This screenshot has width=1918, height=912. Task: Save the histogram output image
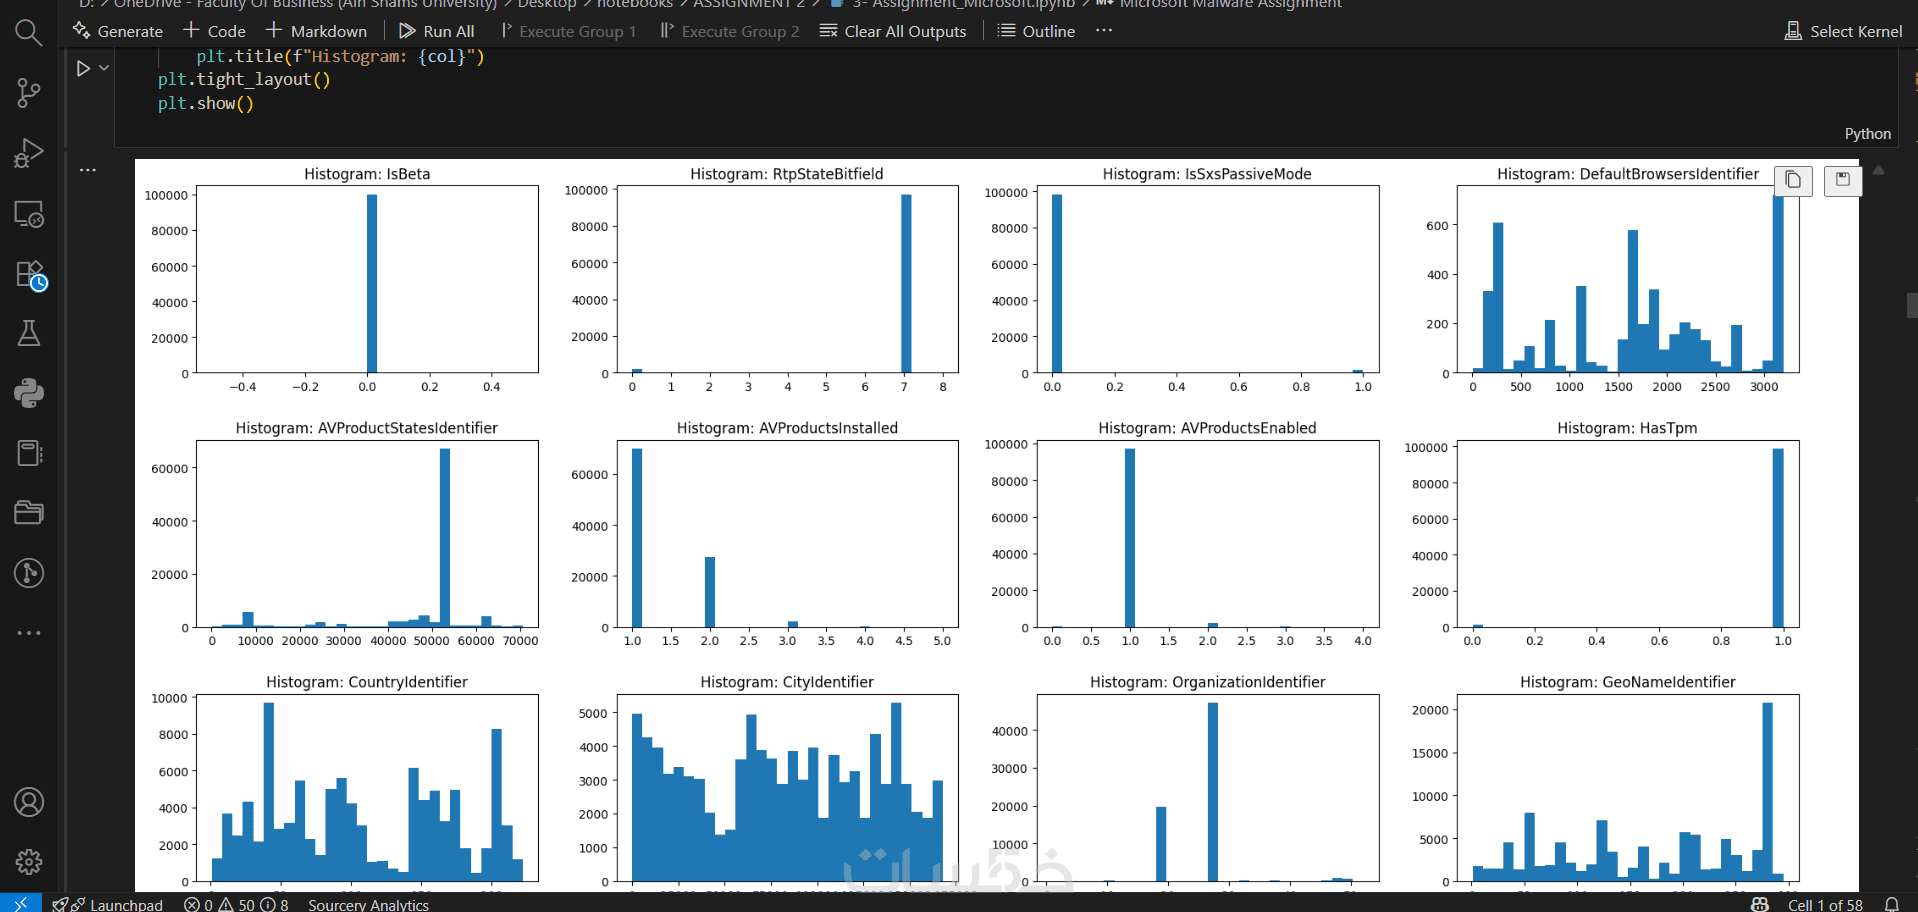pos(1842,180)
